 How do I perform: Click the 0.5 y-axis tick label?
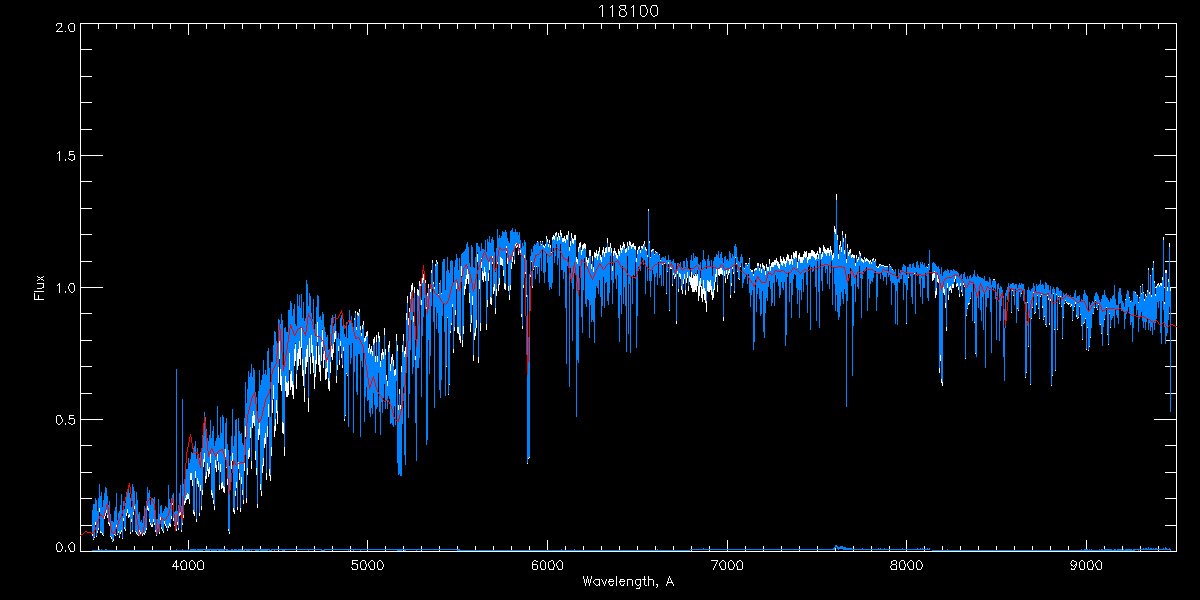click(x=65, y=419)
